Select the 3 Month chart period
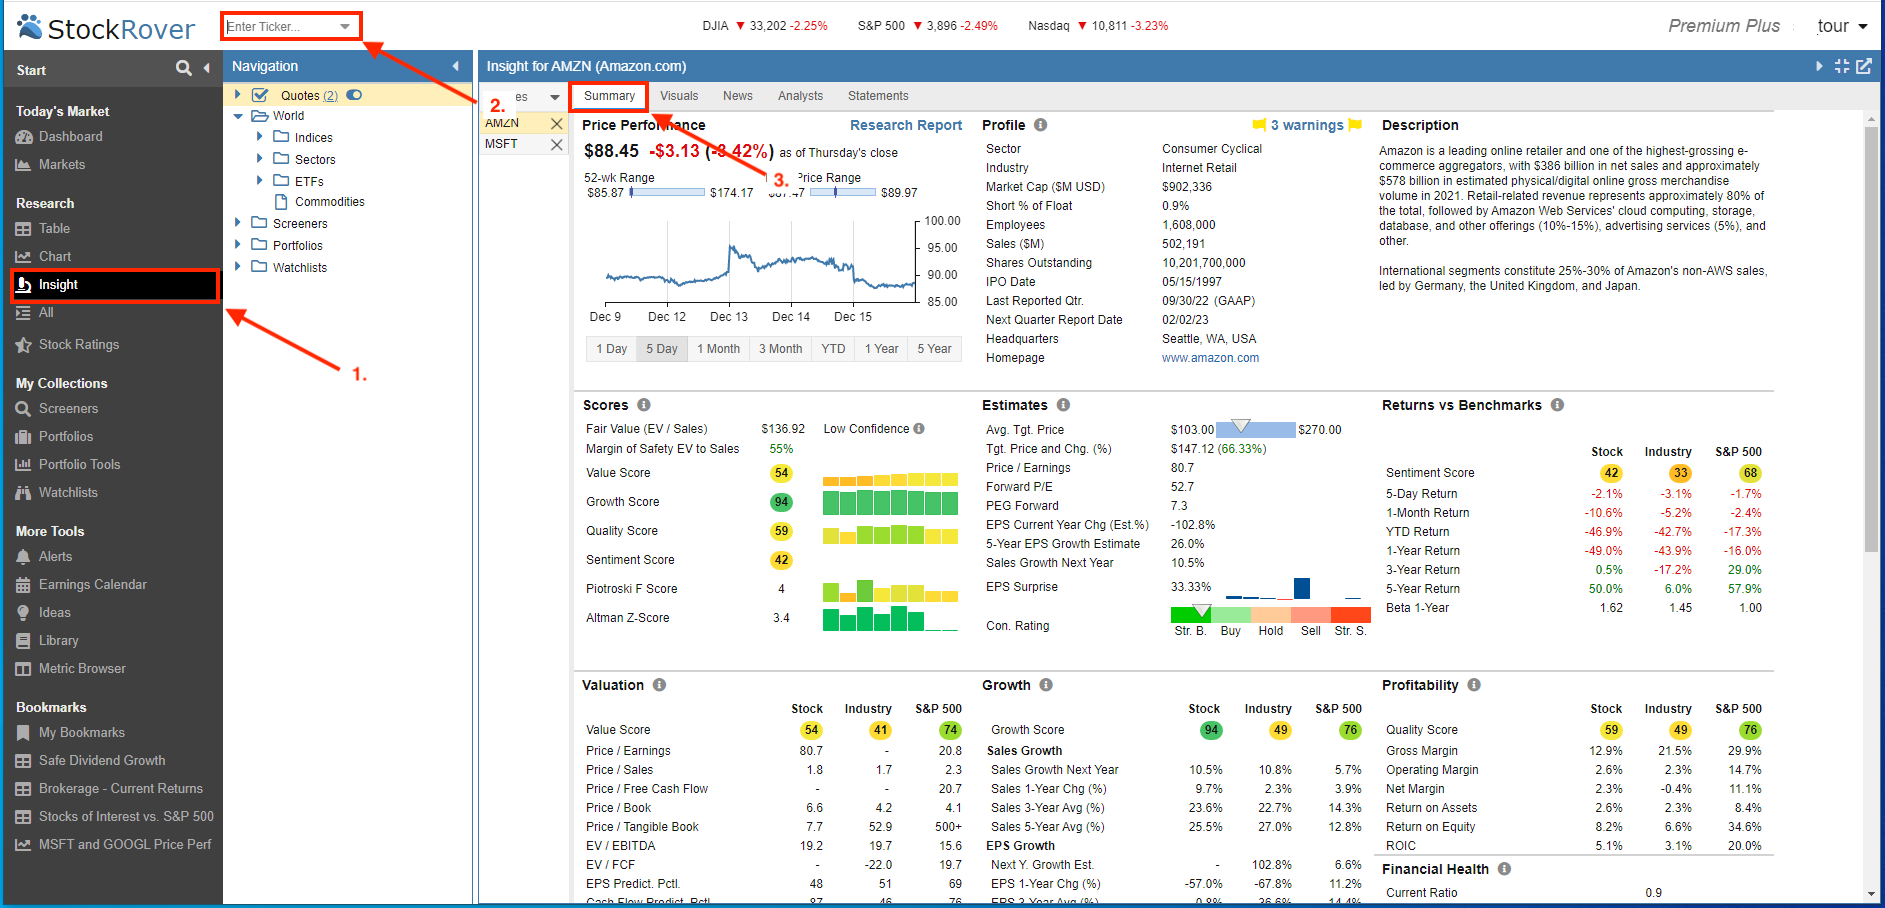 [x=780, y=349]
